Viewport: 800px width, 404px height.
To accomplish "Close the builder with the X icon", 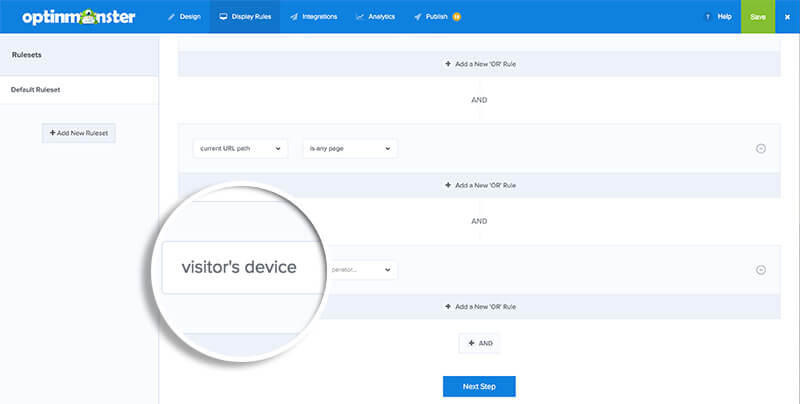I will coord(787,17).
